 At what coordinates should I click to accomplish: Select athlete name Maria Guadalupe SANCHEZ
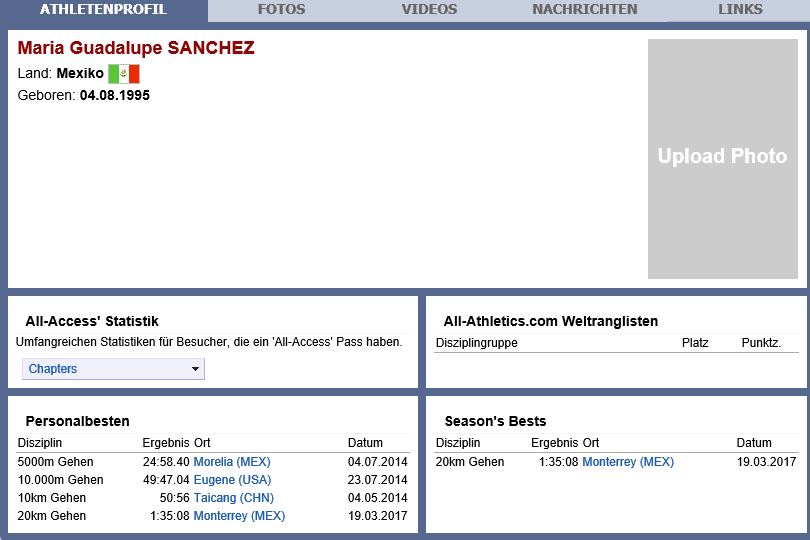(136, 48)
